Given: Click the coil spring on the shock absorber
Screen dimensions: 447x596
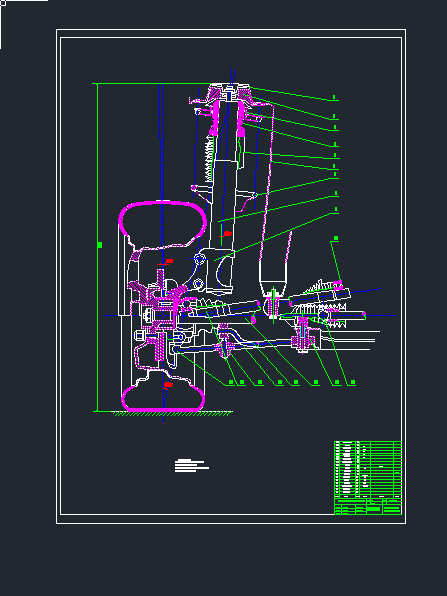Looking at the screenshot, I should pyautogui.click(x=208, y=159).
